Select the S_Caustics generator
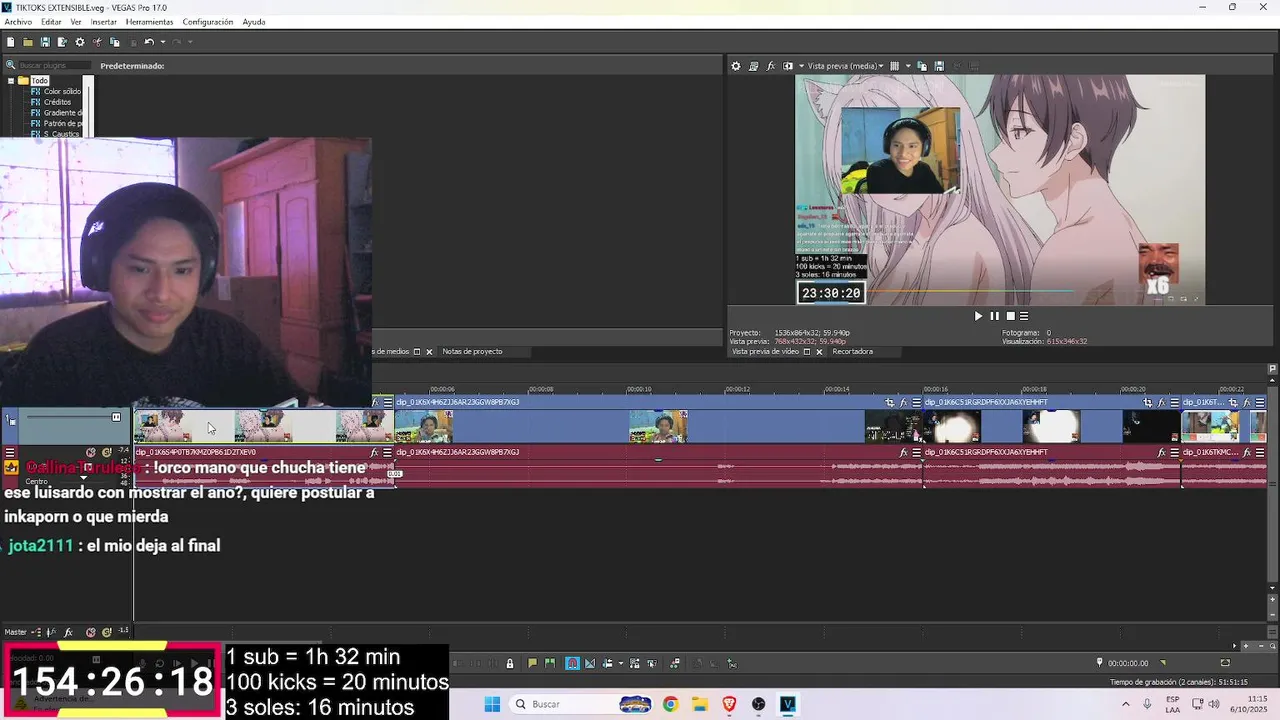 (62, 134)
